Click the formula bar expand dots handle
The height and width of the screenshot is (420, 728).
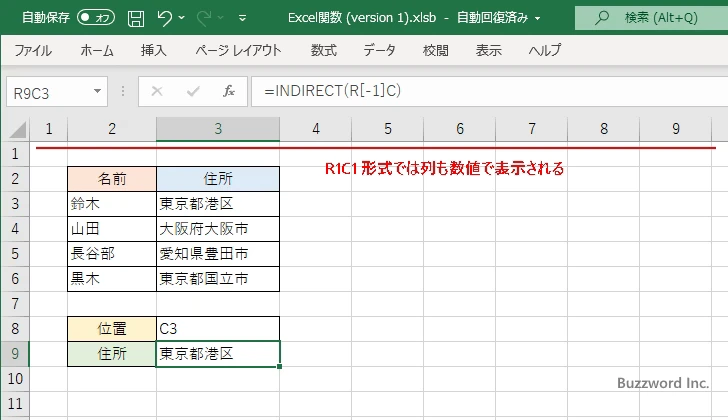click(123, 91)
